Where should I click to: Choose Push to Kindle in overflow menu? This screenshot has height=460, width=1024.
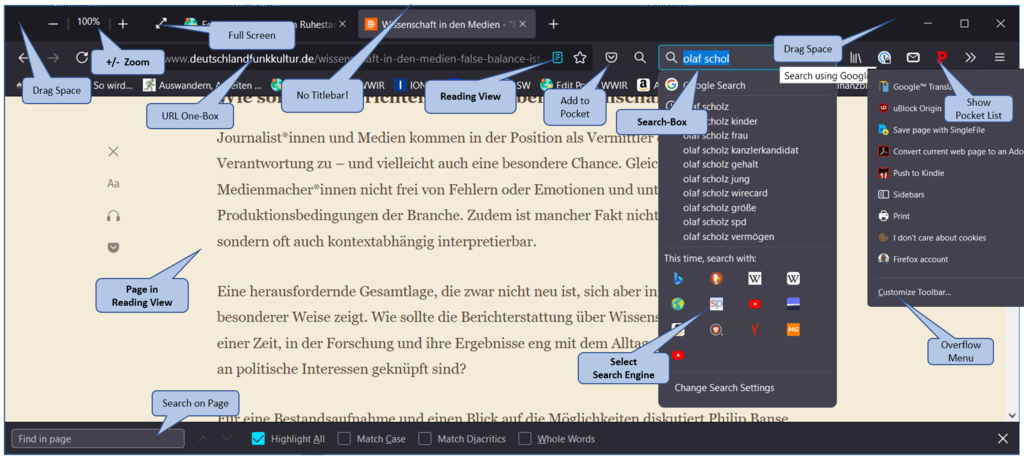pyautogui.click(x=918, y=173)
